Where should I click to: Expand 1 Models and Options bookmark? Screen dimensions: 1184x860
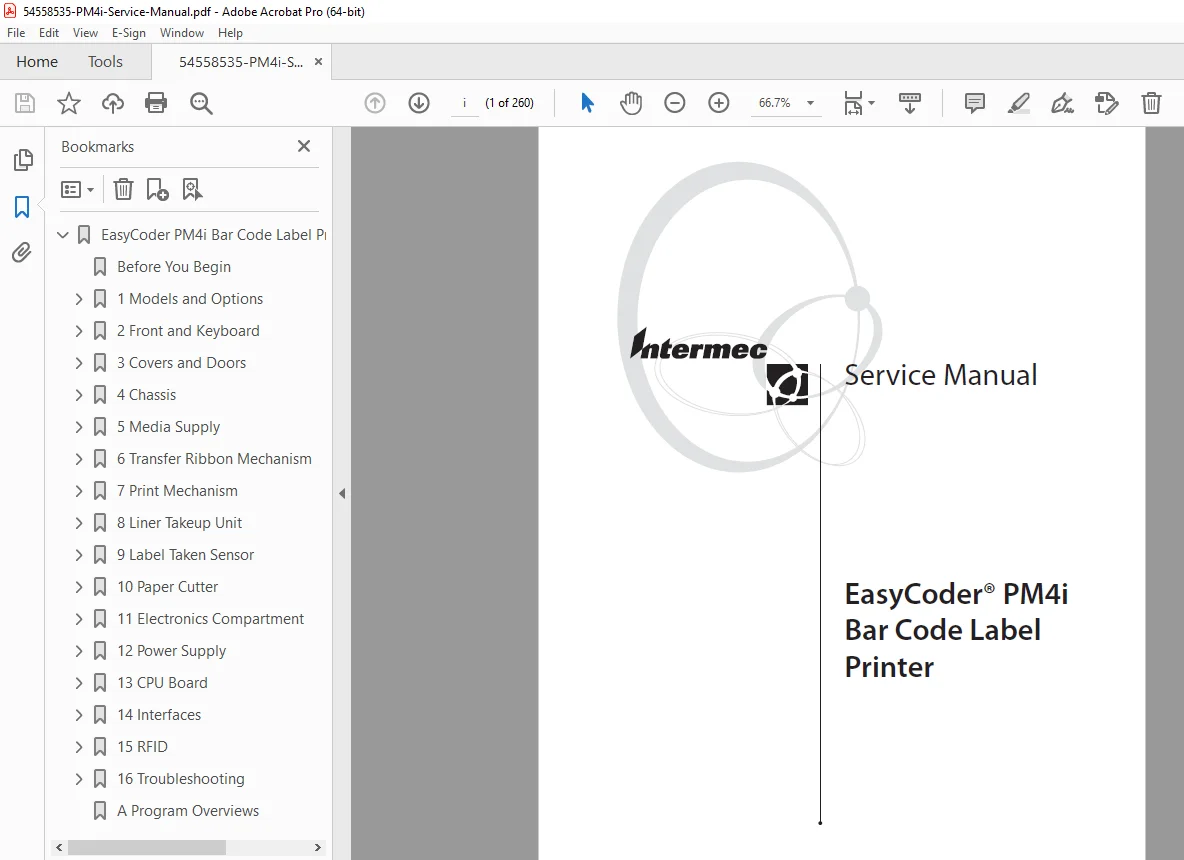(79, 299)
